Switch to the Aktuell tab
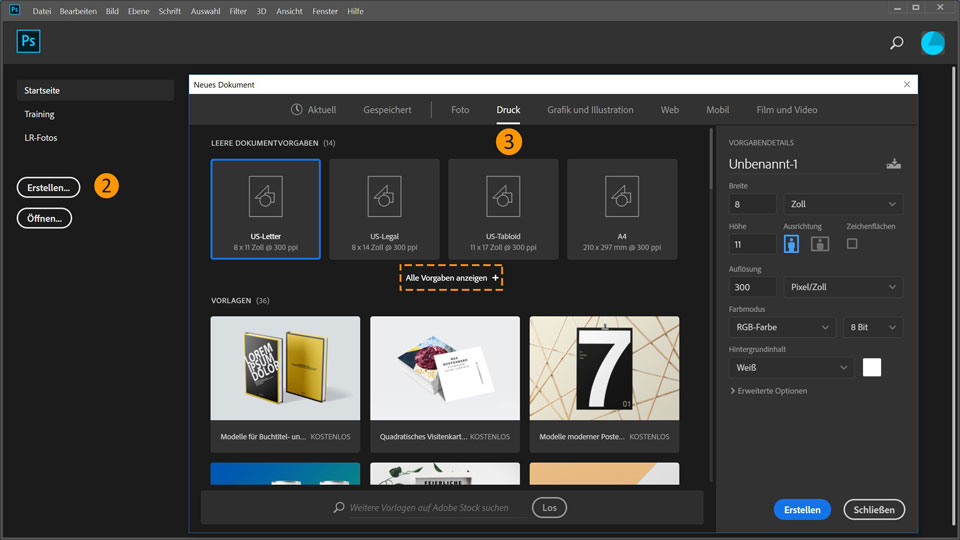The image size is (960, 540). (x=313, y=110)
